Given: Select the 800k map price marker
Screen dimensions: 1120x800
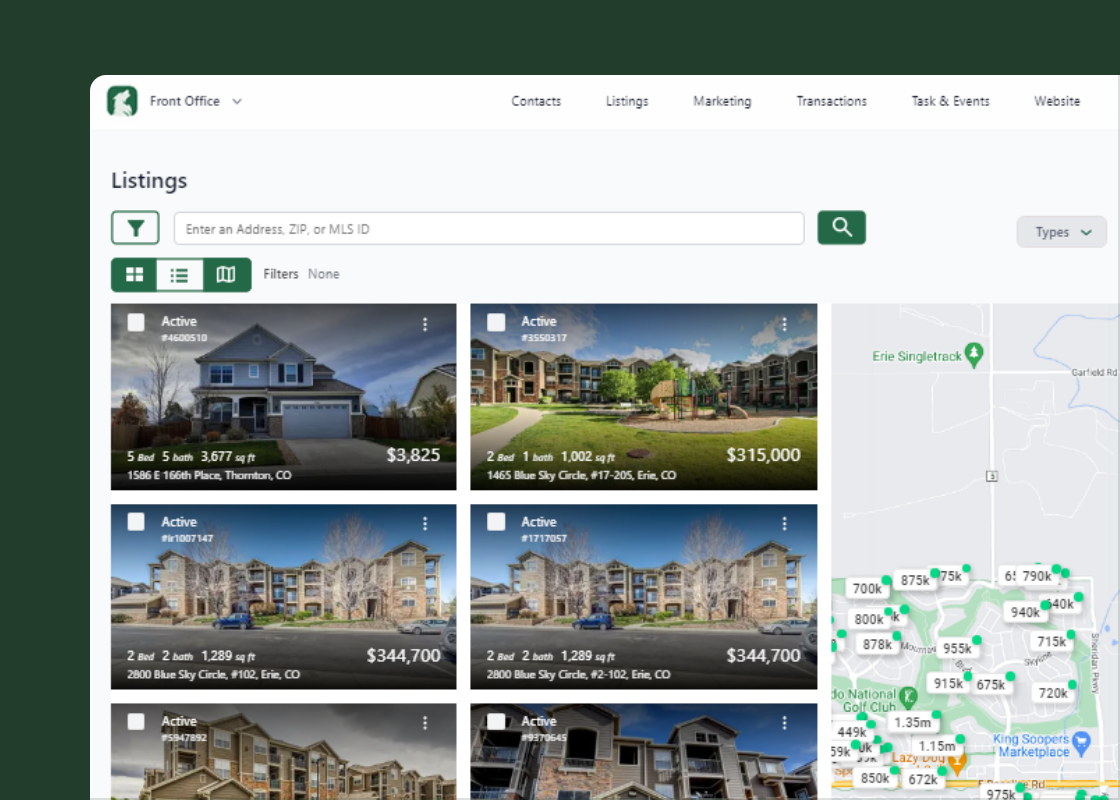Looking at the screenshot, I should click(x=869, y=619).
